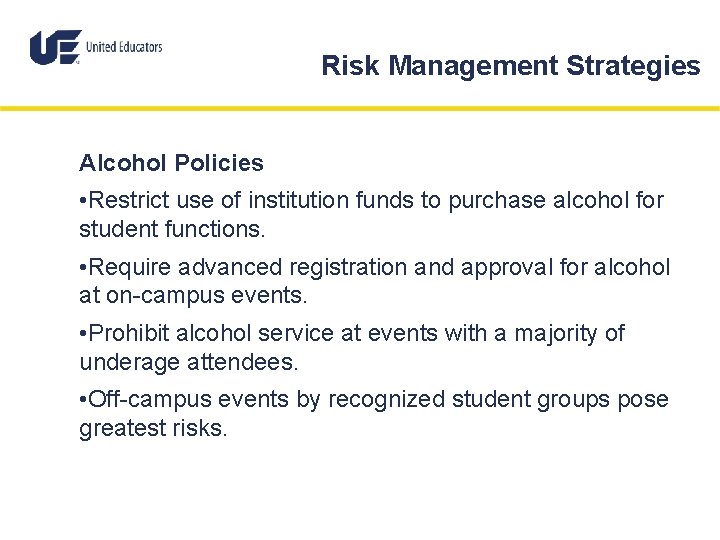720x540 pixels.
Task: Click the word 'purchase' in first bullet
Action: 497,201
